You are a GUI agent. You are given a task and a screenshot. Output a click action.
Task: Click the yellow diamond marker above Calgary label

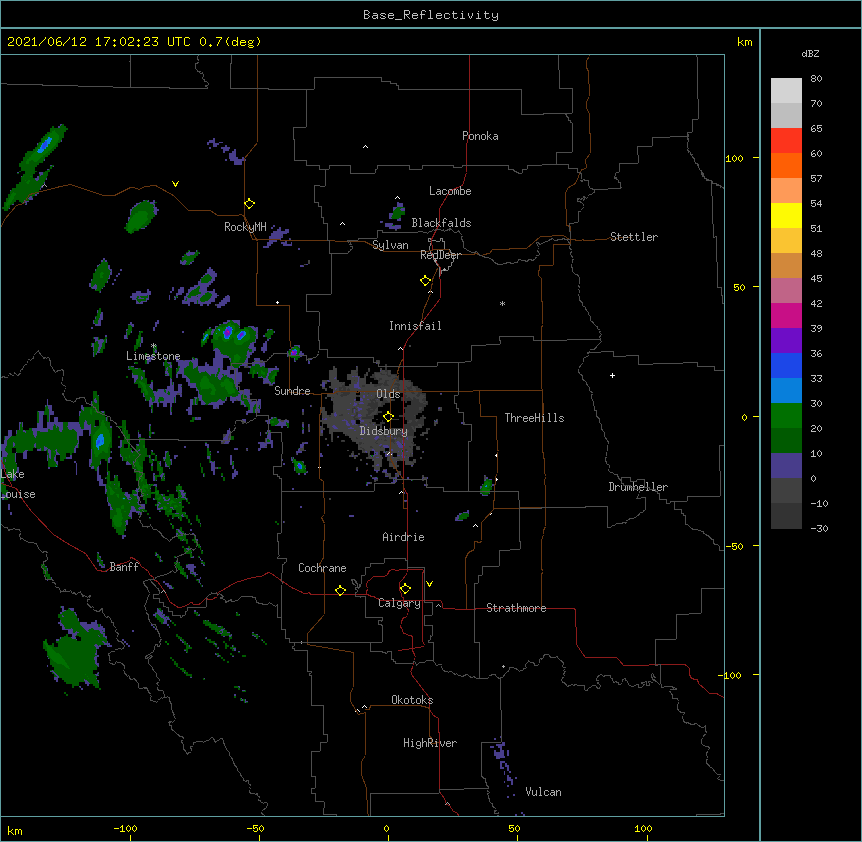pyautogui.click(x=405, y=589)
